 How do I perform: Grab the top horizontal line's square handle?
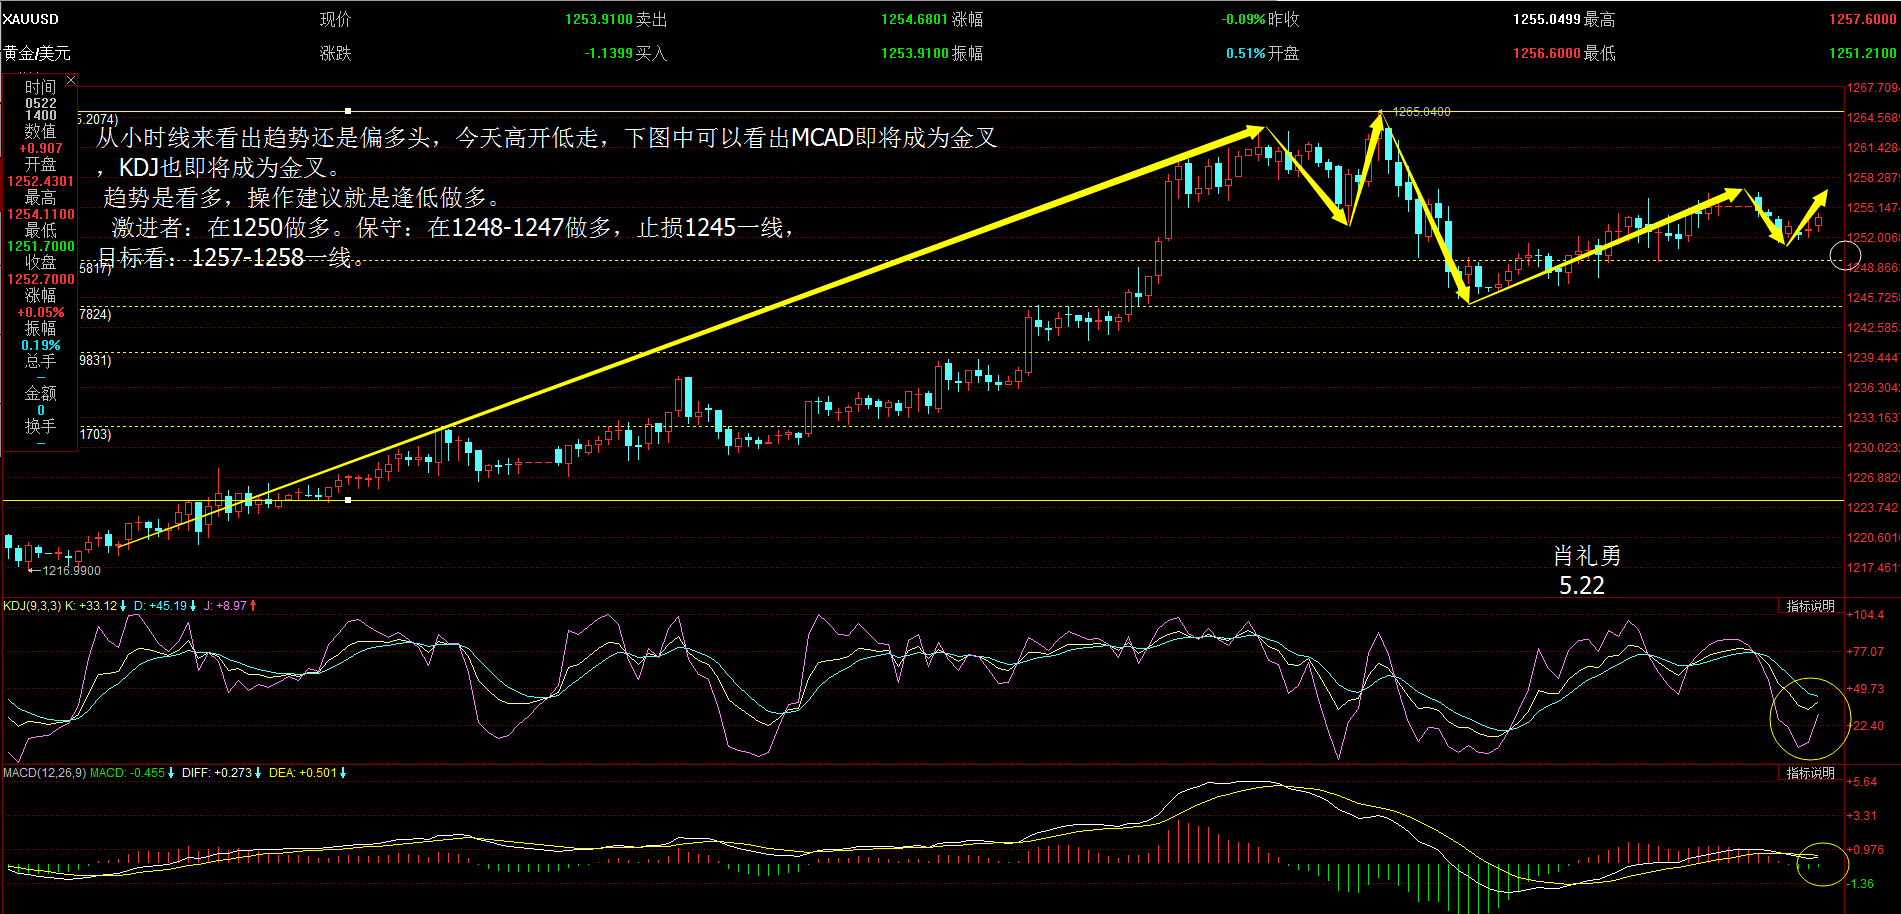coord(348,111)
